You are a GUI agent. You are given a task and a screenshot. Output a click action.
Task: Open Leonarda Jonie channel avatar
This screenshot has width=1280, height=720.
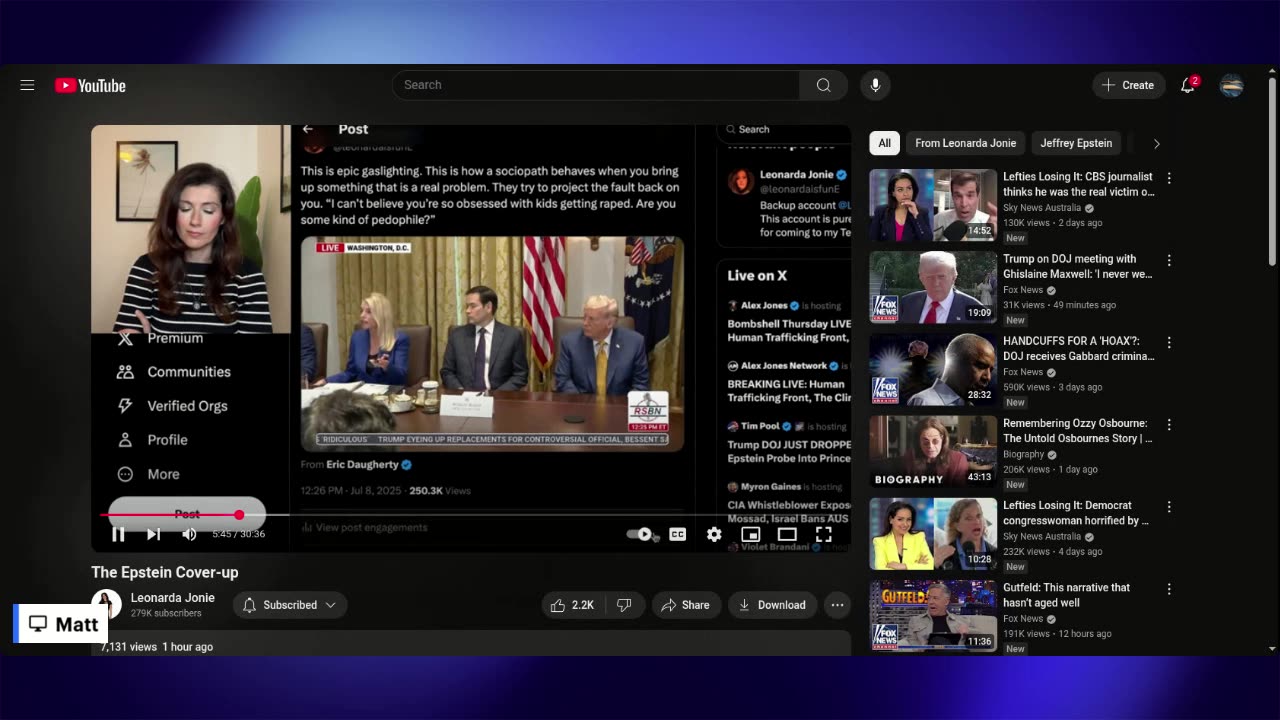[106, 604]
